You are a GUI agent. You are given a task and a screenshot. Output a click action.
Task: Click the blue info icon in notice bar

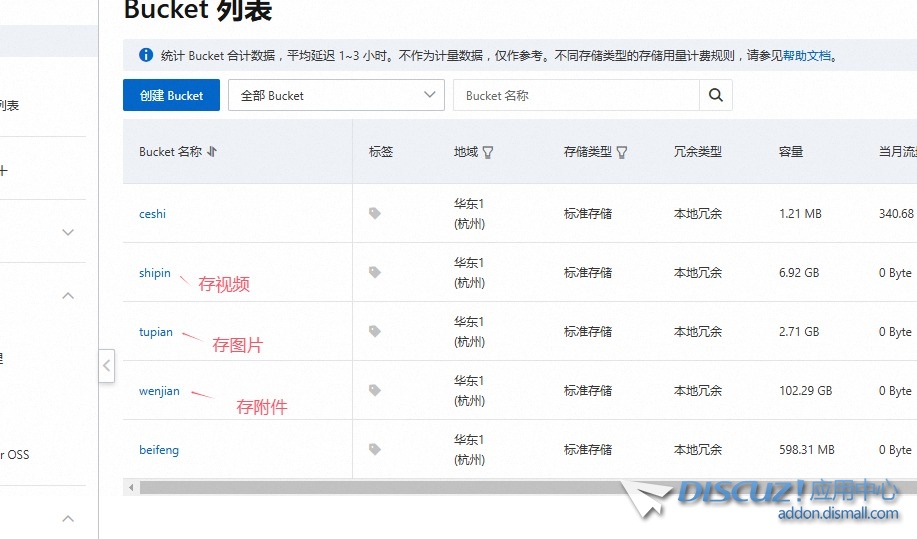pos(146,55)
